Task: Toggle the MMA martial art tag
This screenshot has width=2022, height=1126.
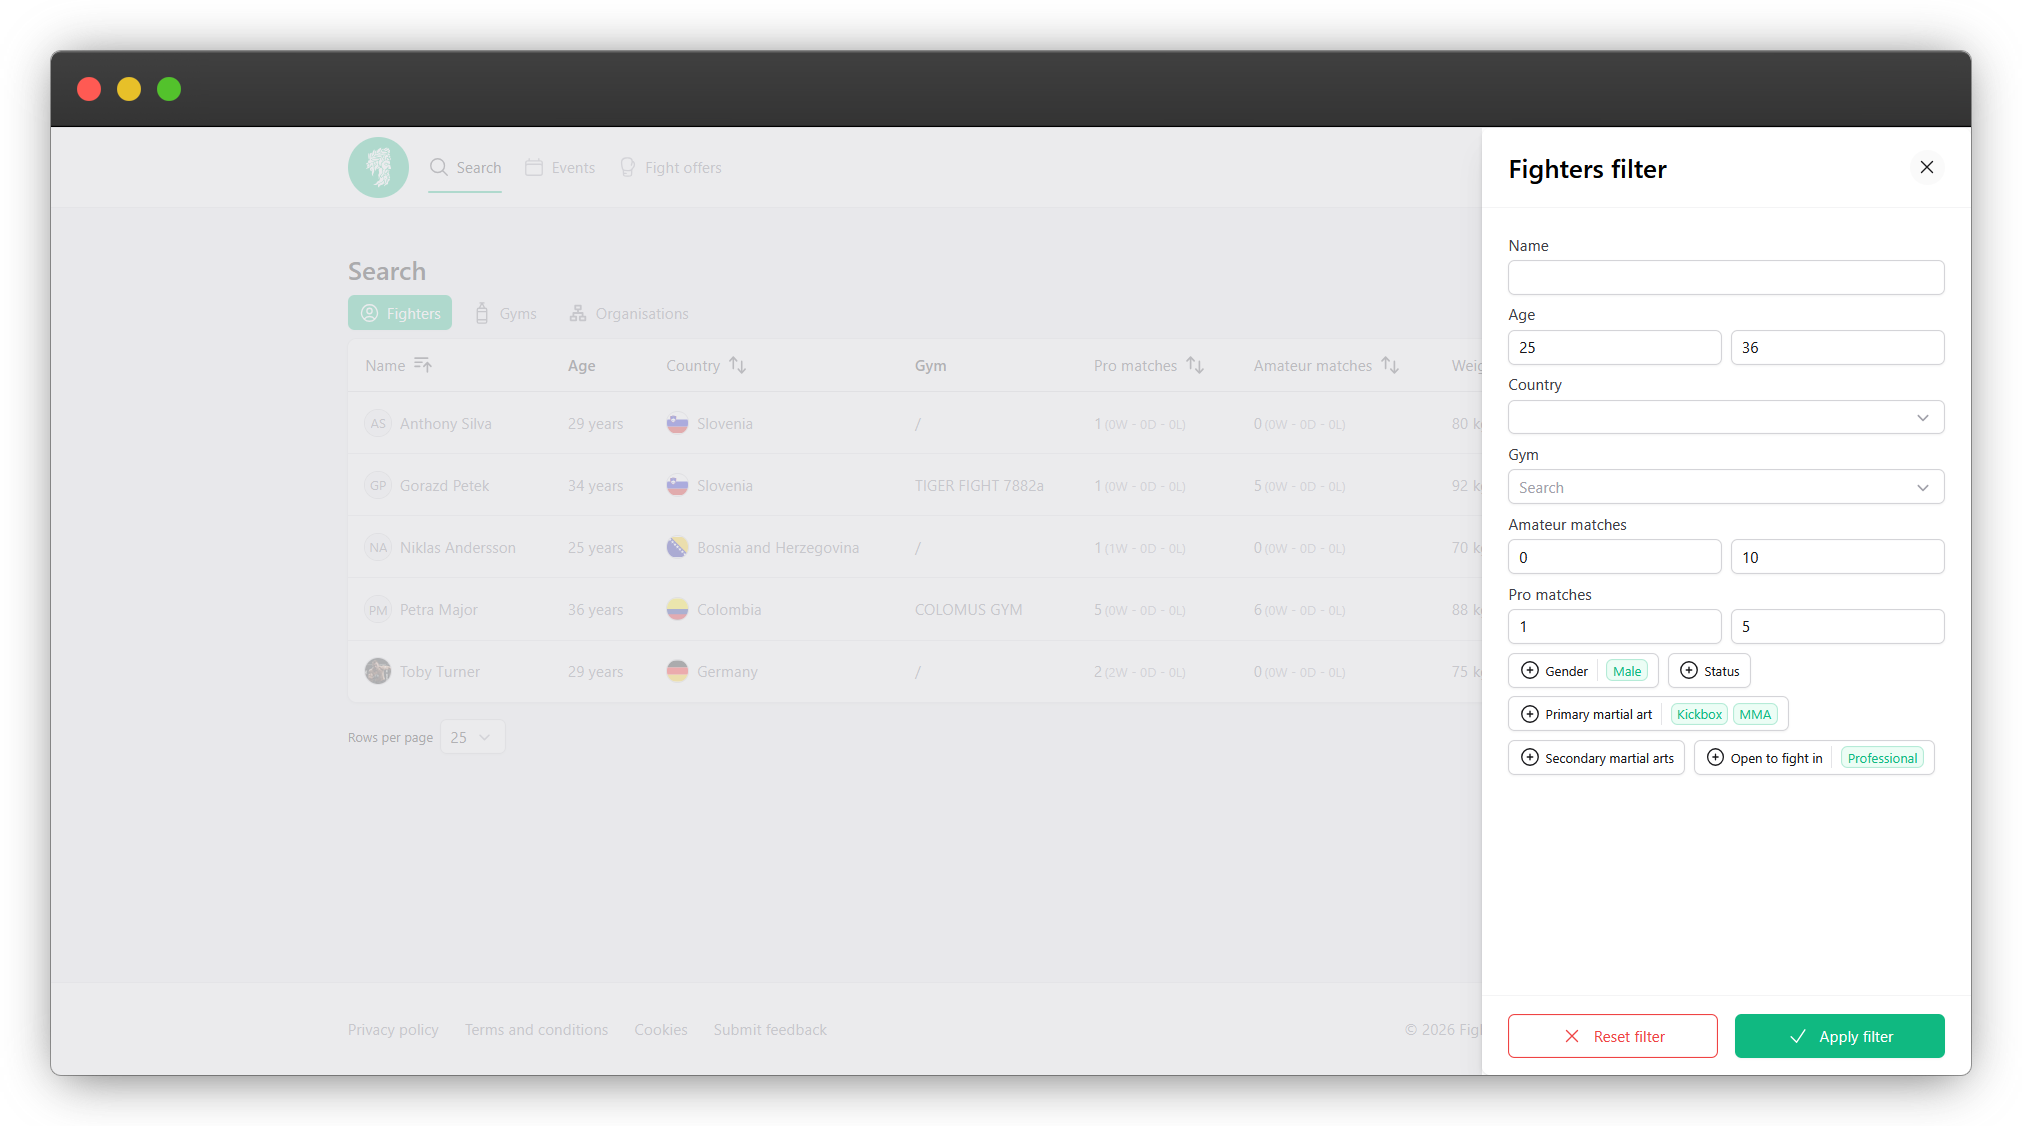Action: click(1755, 714)
